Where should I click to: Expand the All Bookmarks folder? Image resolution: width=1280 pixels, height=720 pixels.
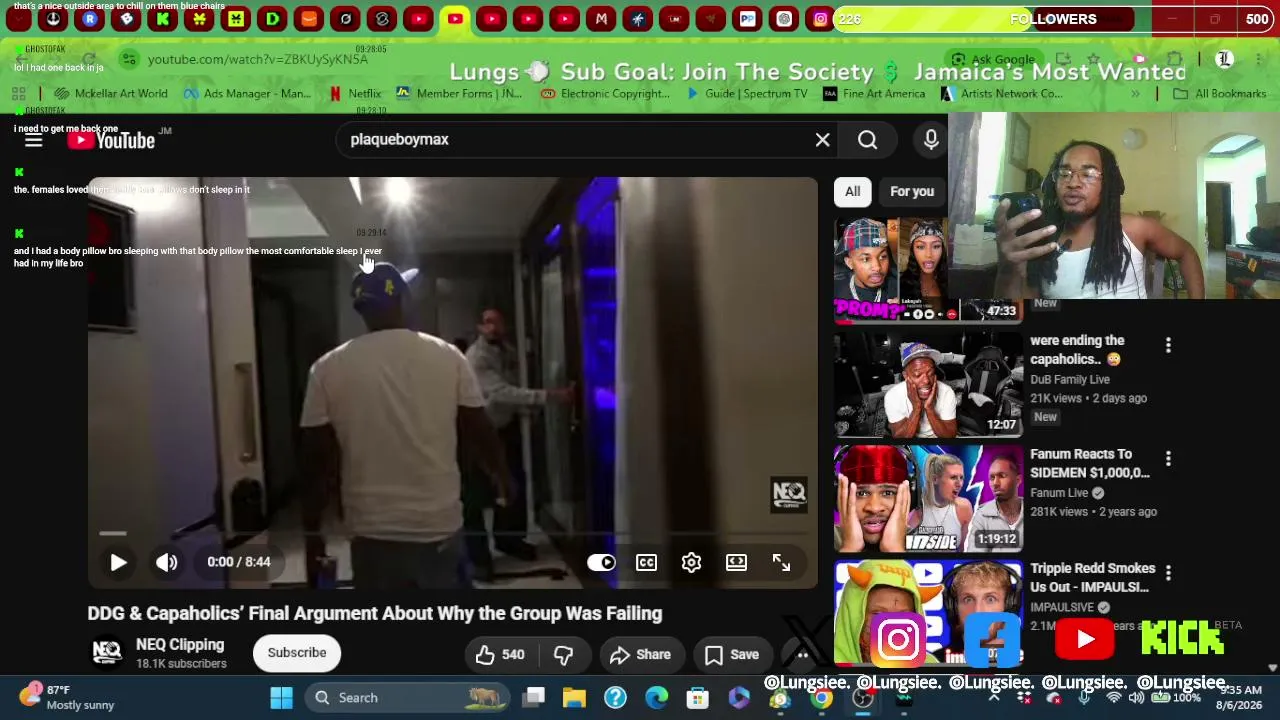pyautogui.click(x=1220, y=94)
